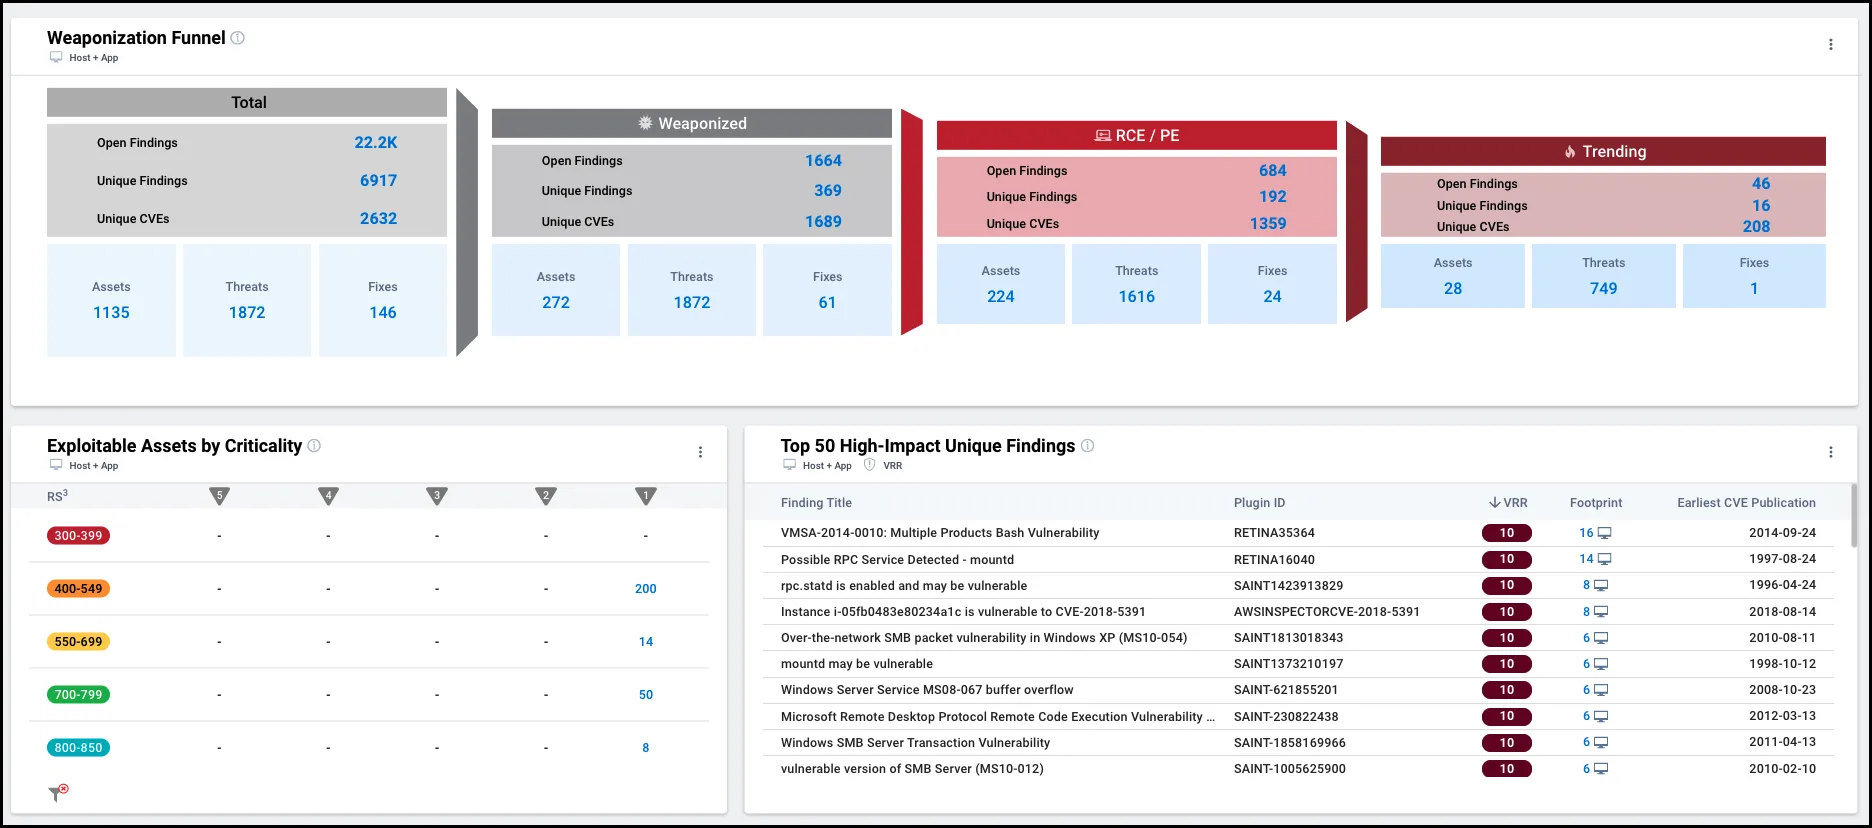The image size is (1872, 828).
Task: Sort by Earliest CVE Publication header
Action: (1747, 503)
